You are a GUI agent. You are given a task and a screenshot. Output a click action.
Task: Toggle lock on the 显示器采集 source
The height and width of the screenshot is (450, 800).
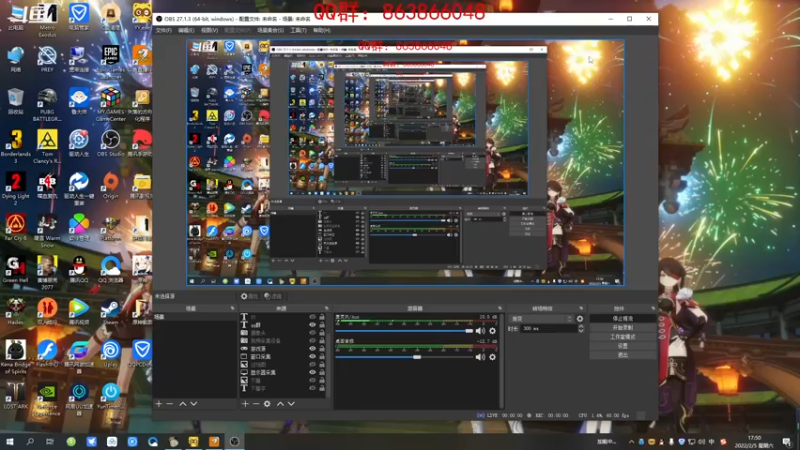pos(322,372)
